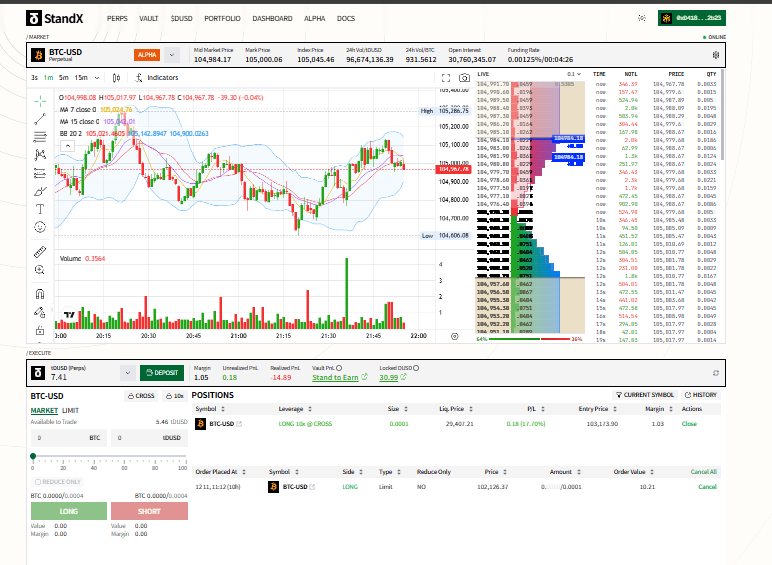The width and height of the screenshot is (772, 565).
Task: Open the DOCS nav tab
Action: [x=346, y=18]
